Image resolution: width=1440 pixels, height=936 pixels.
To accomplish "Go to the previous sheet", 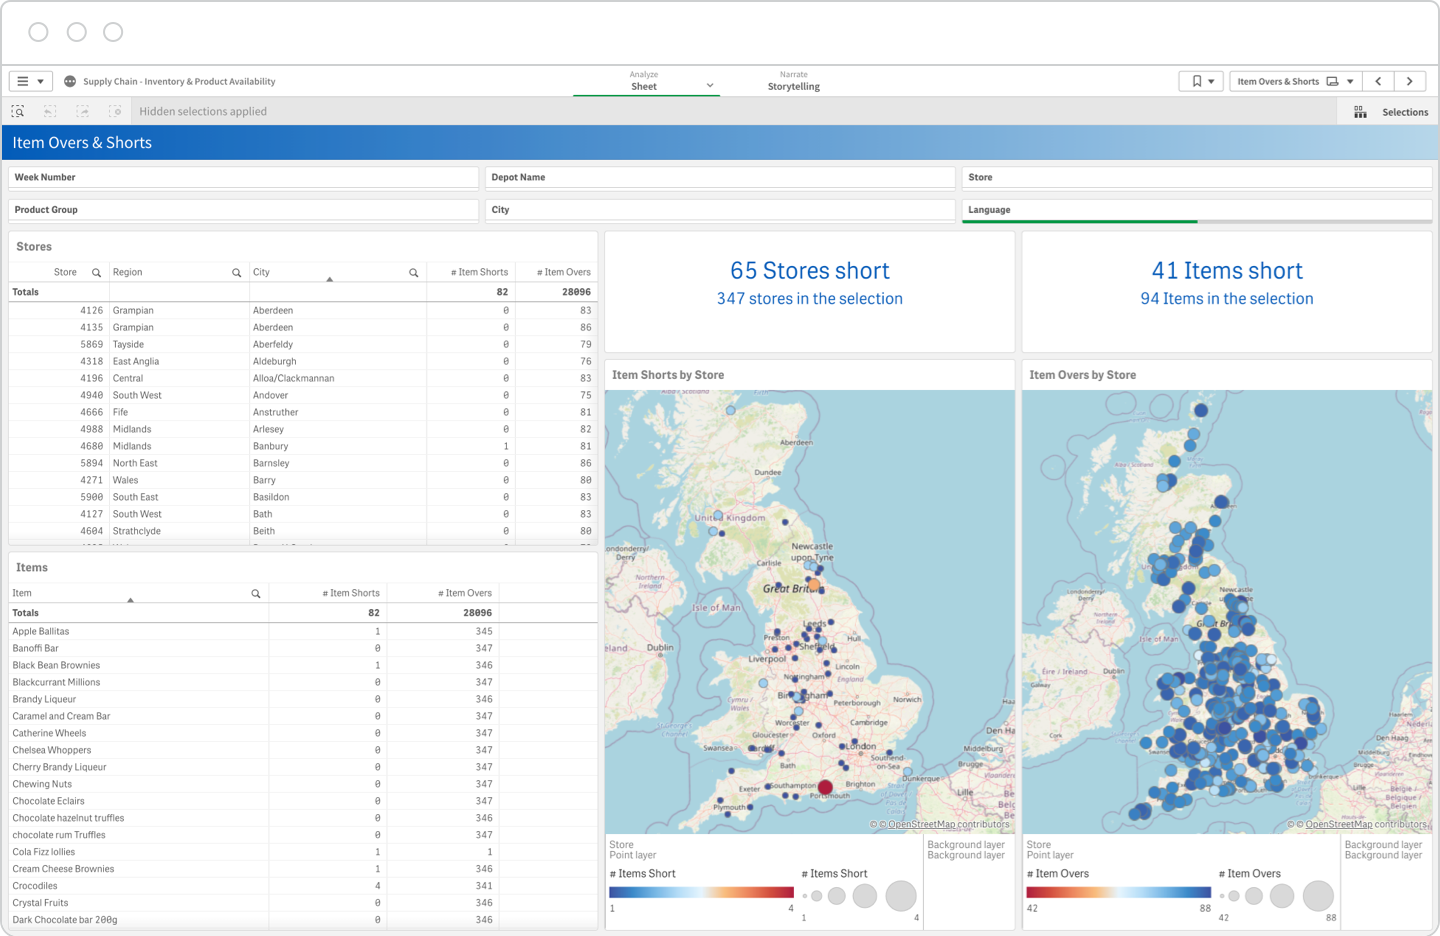I will [1378, 81].
